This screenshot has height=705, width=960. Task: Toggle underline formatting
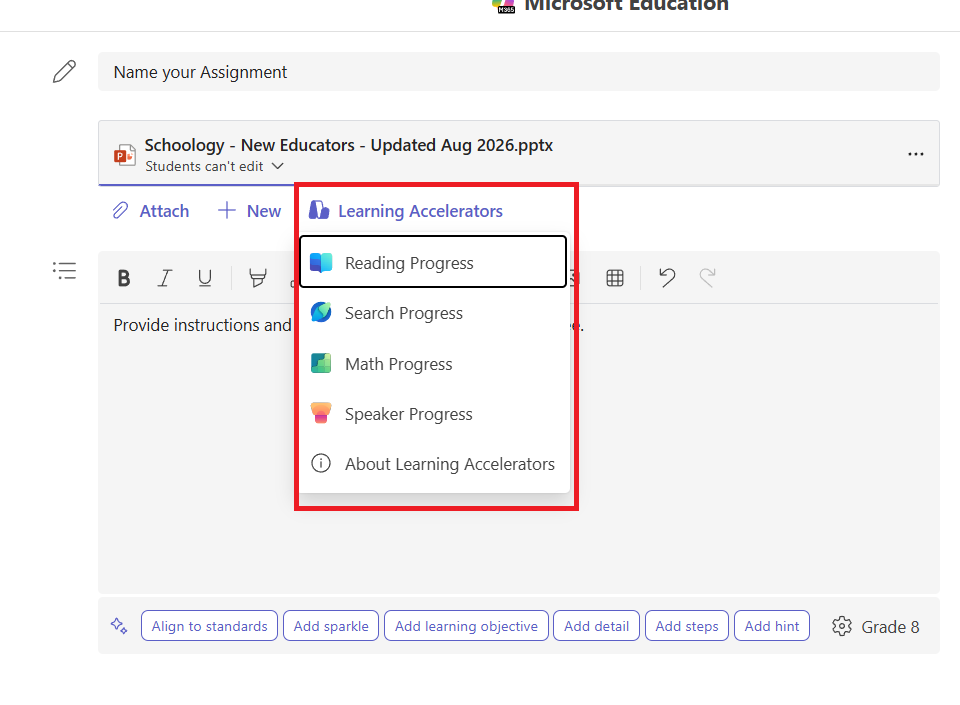point(205,278)
